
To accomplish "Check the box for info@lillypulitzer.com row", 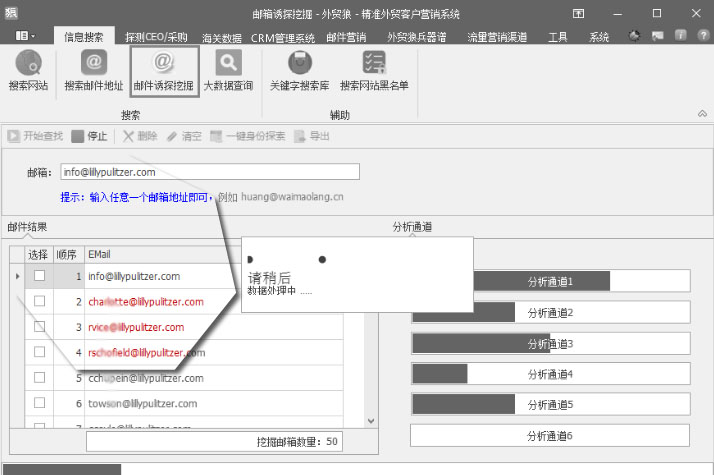I will (40, 276).
